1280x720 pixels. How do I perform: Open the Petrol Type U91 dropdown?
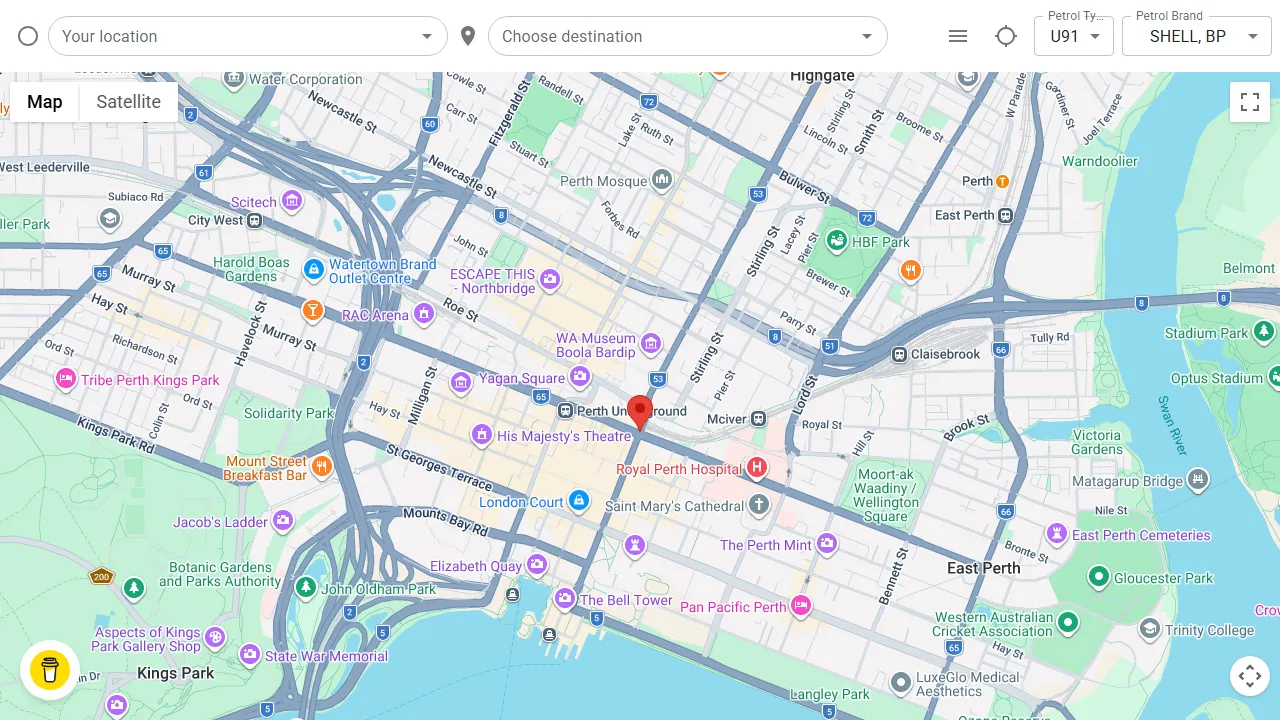click(x=1073, y=37)
